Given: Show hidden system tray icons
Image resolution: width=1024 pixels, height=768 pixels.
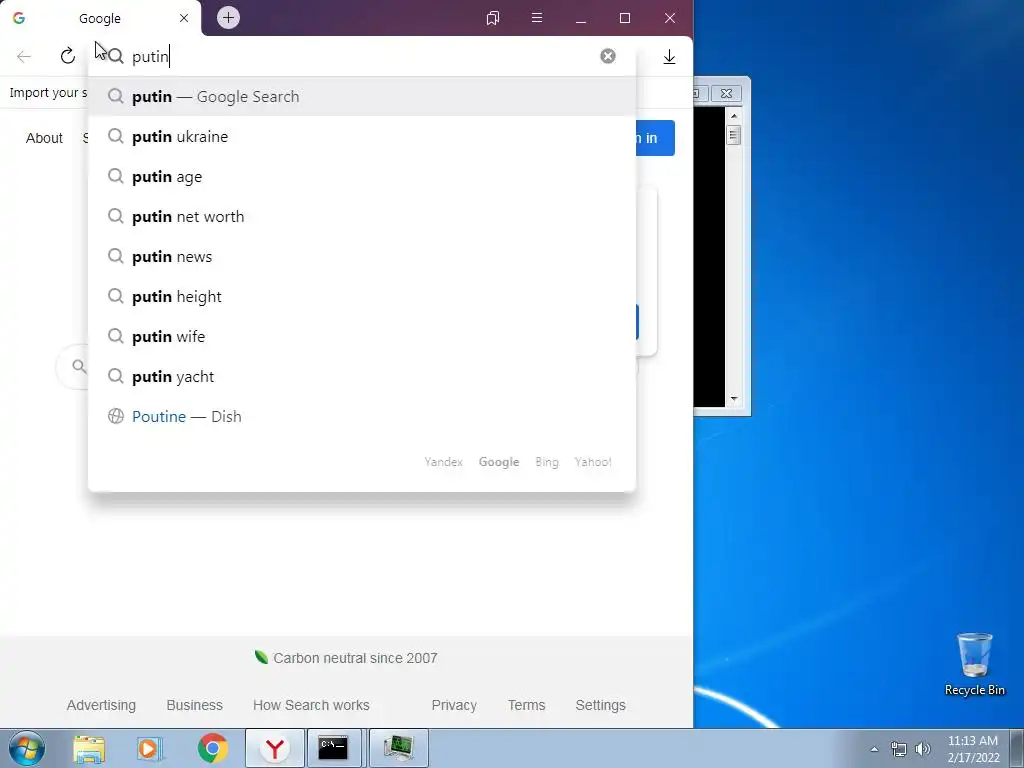Looking at the screenshot, I should 874,749.
